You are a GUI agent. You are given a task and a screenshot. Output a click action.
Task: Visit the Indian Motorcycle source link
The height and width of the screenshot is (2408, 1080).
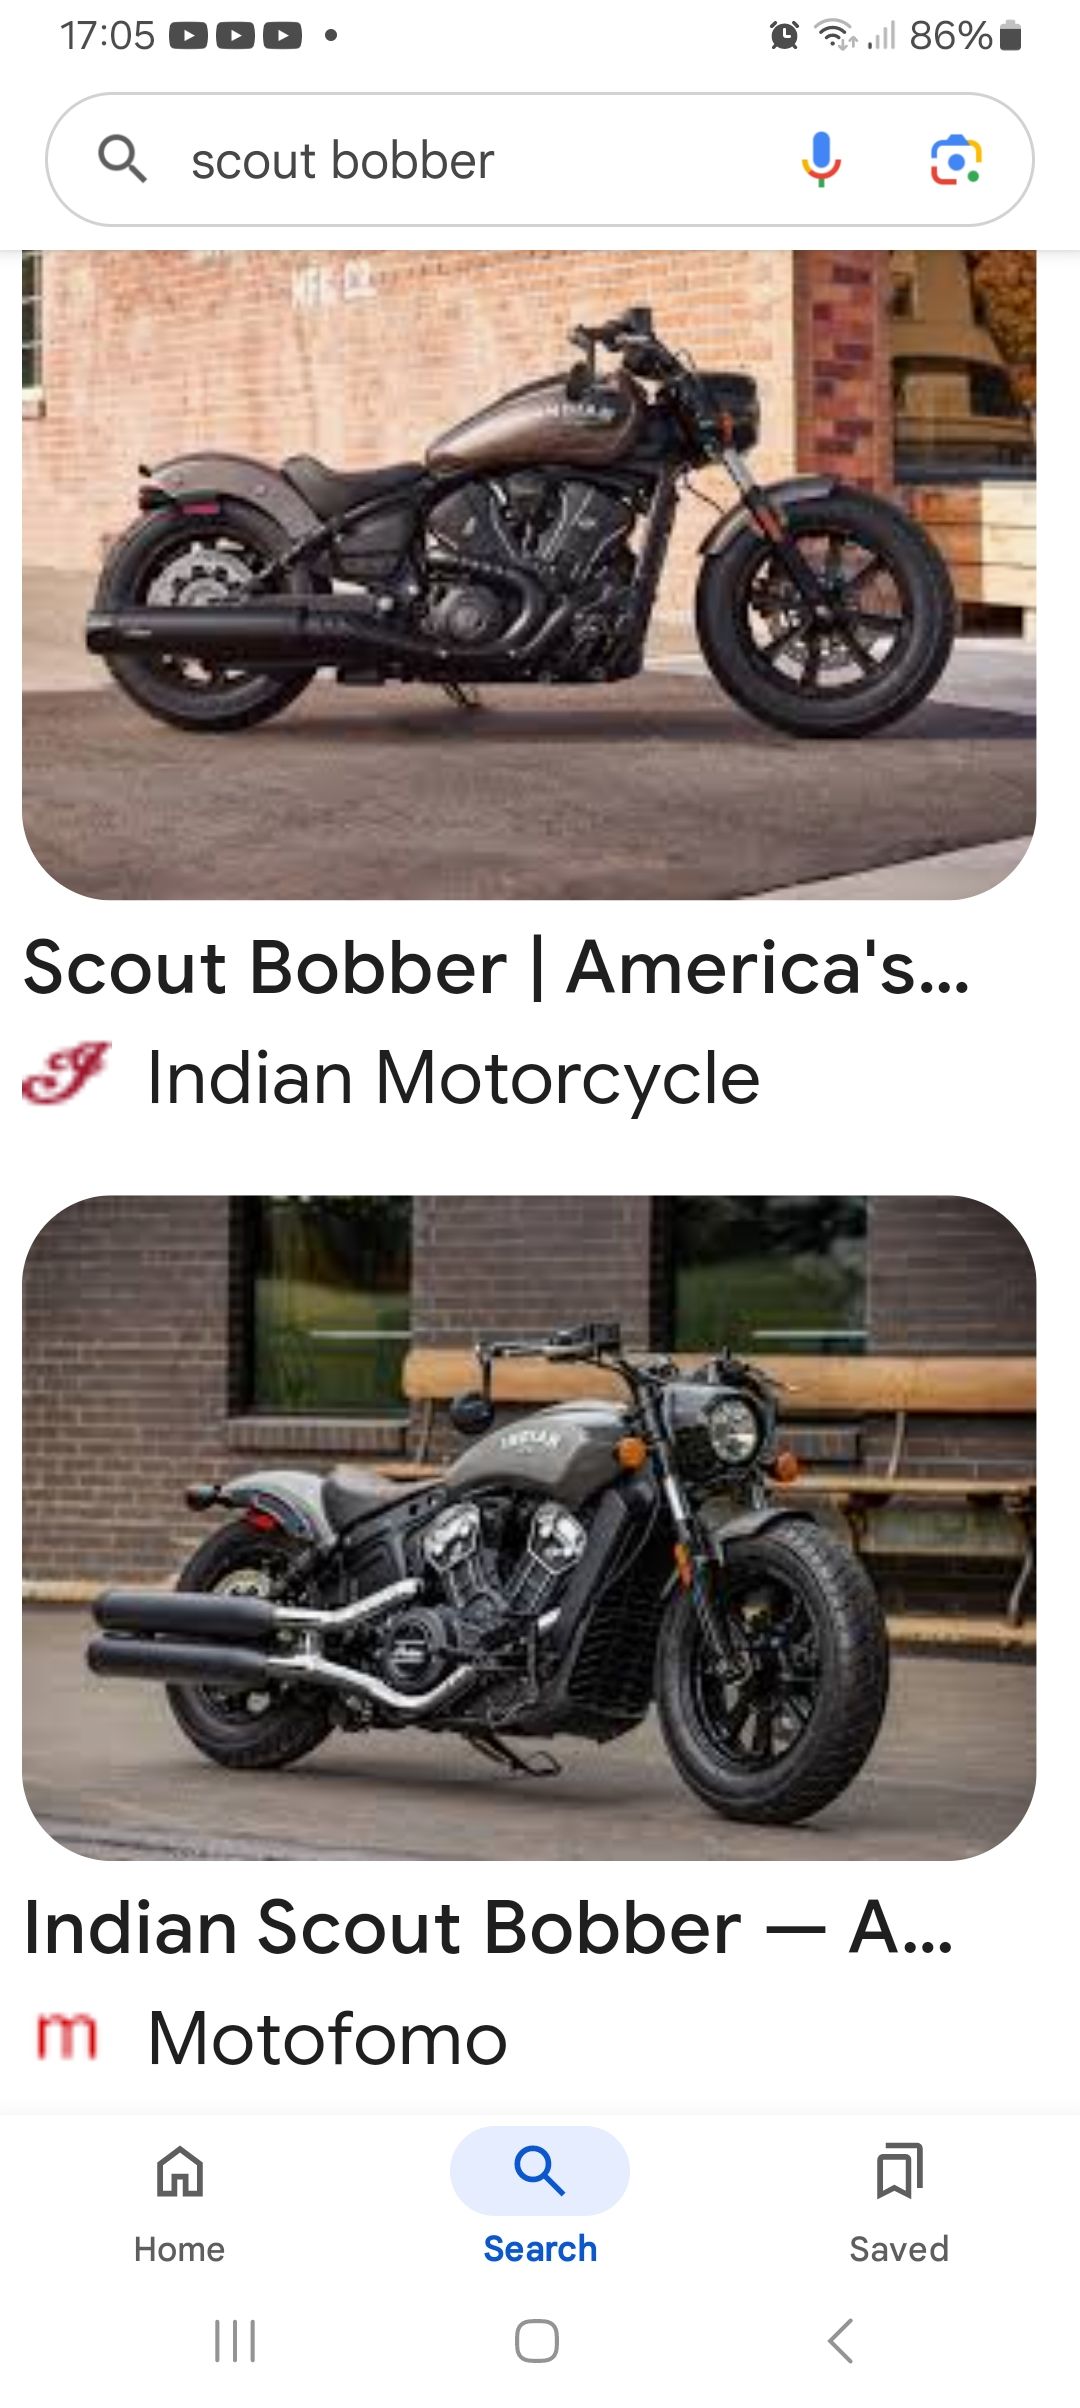tap(453, 1078)
